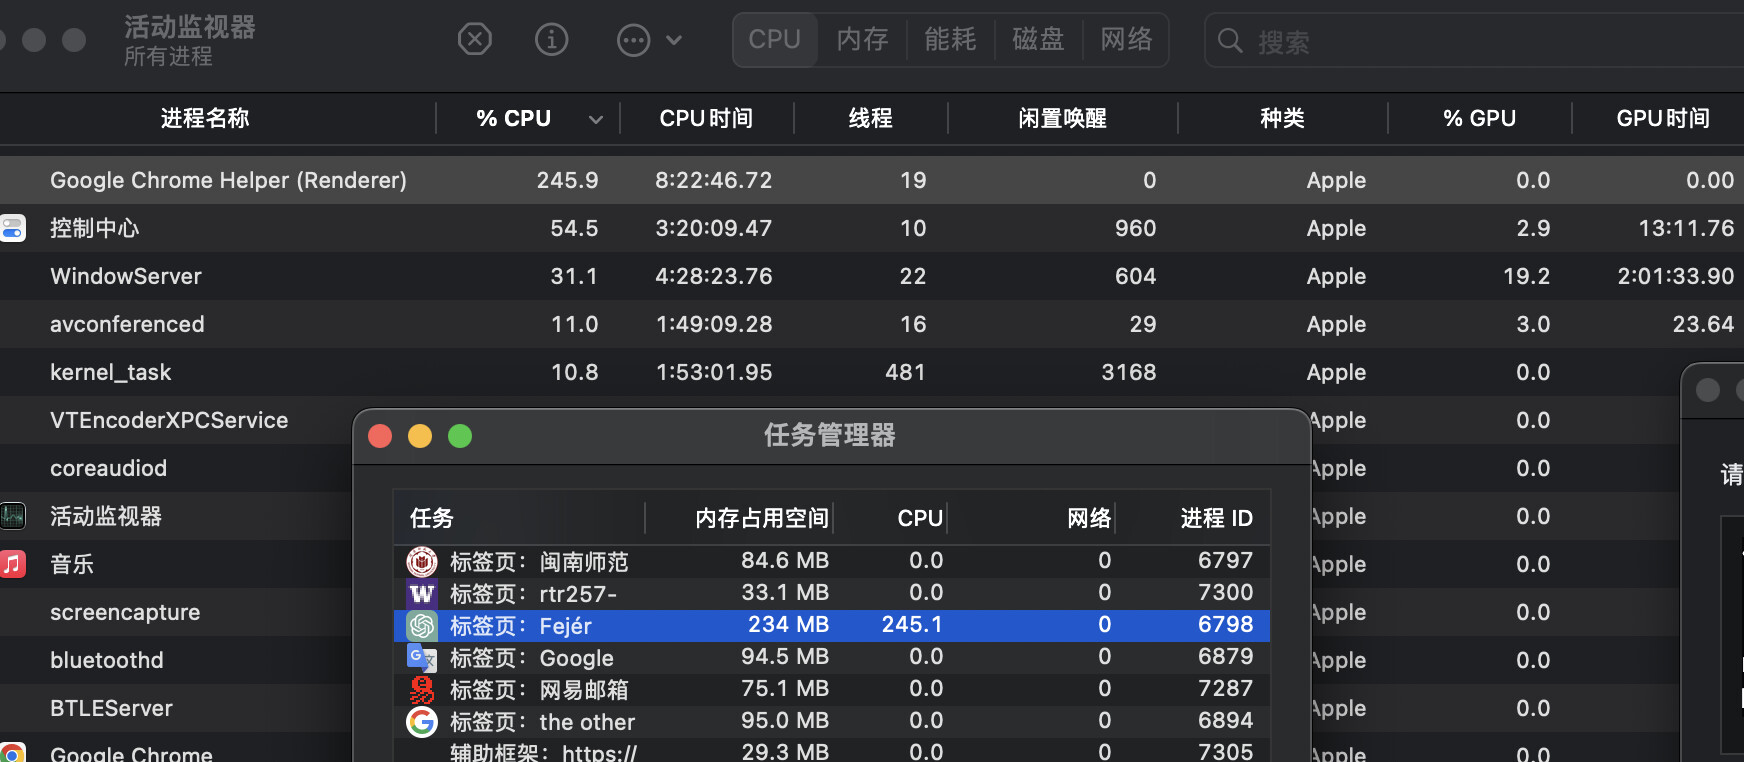Sort by % GPU column header

click(x=1479, y=118)
